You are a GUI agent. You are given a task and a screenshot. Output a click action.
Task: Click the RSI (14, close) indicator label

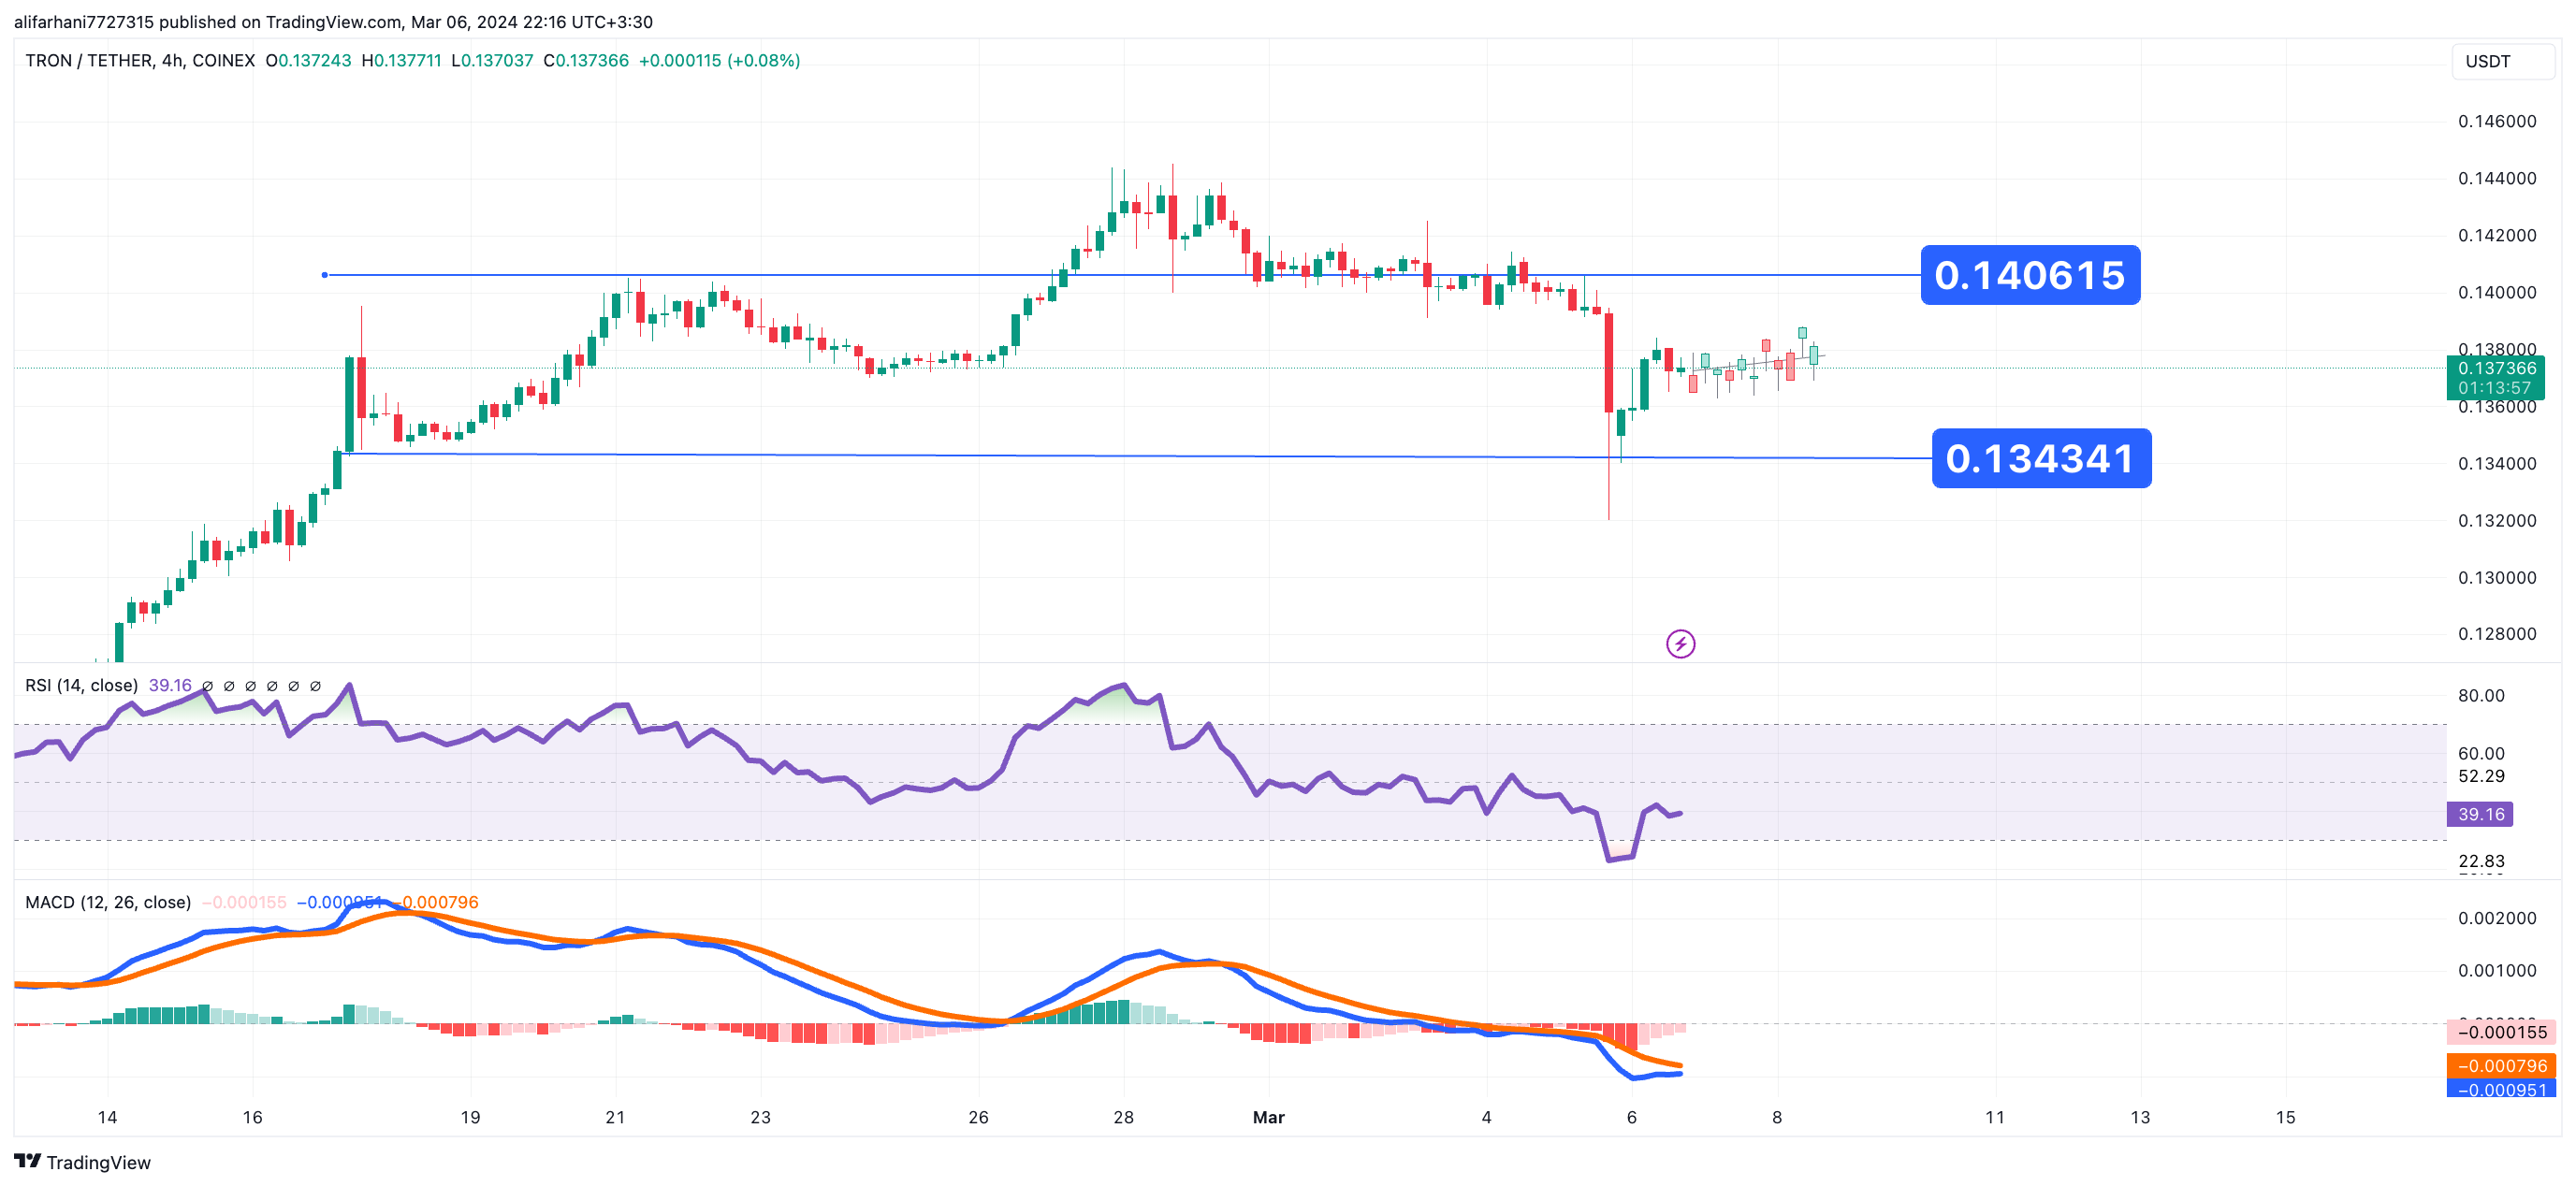(81, 686)
